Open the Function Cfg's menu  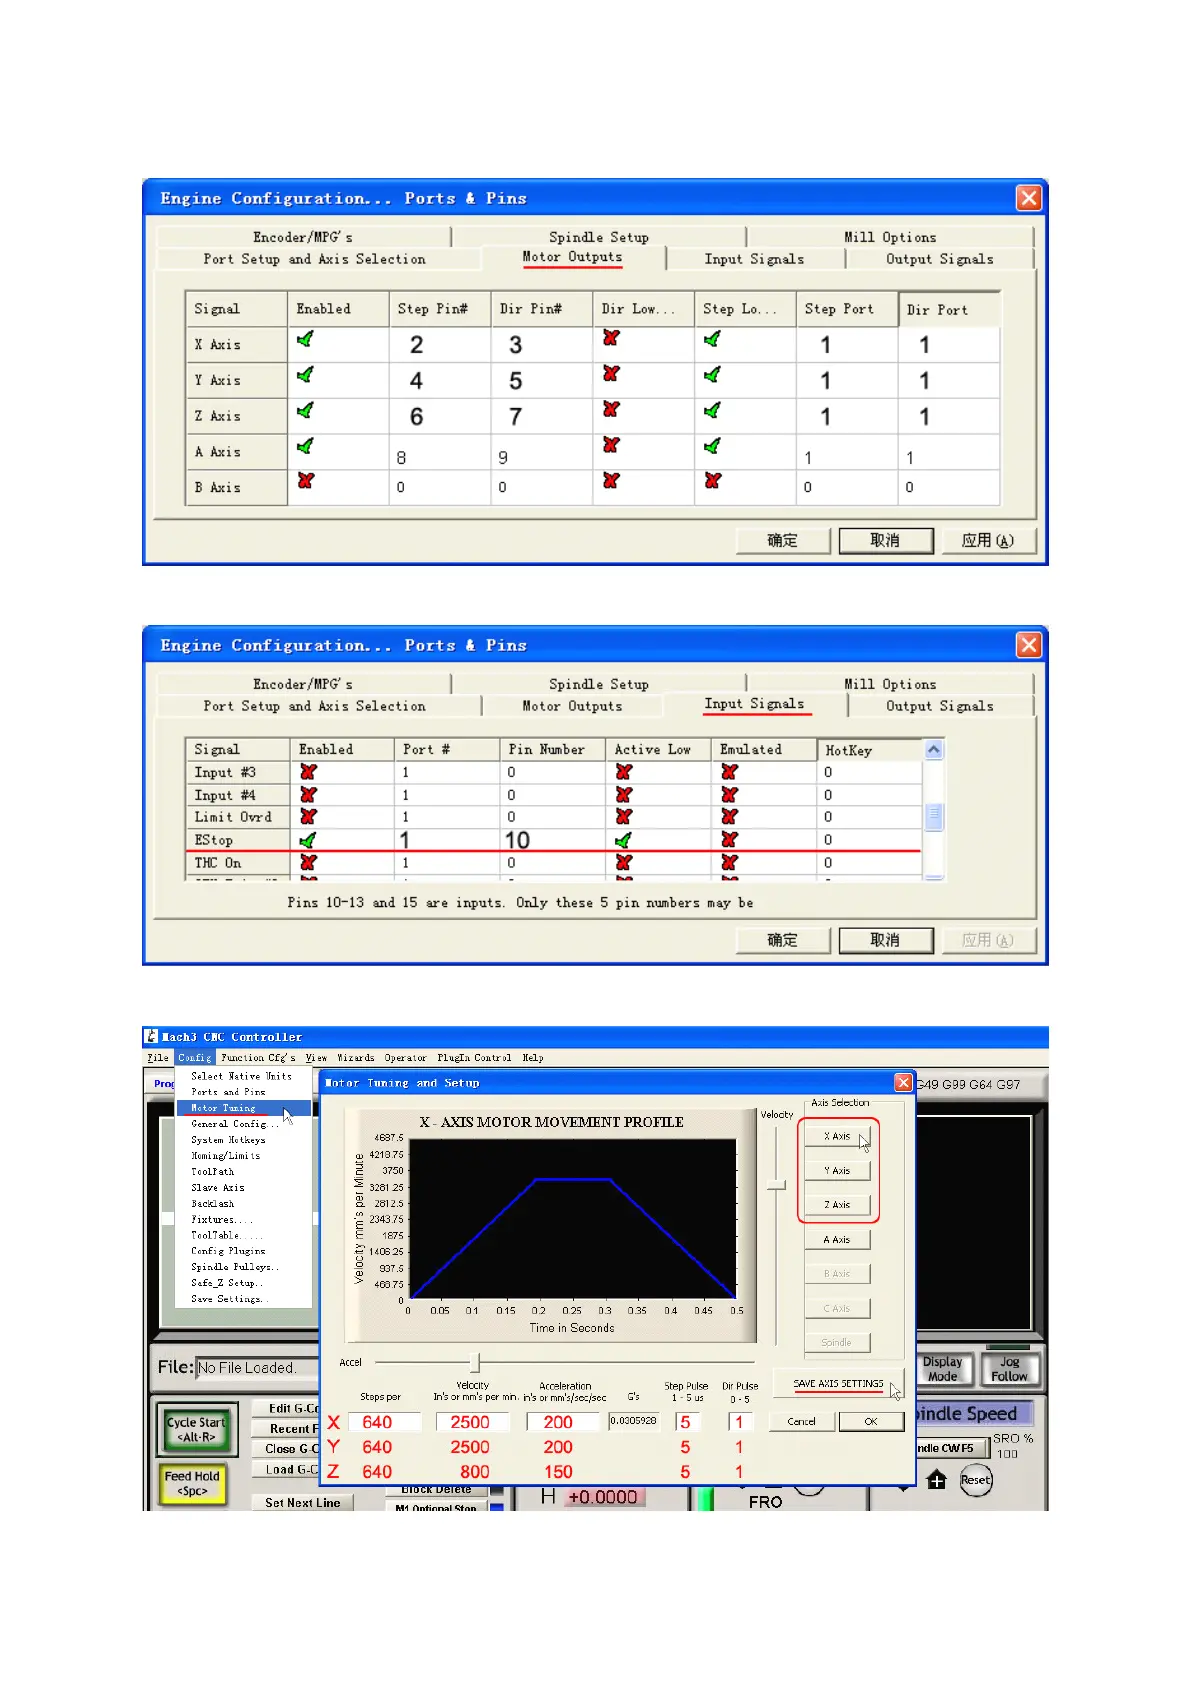pos(258,1057)
